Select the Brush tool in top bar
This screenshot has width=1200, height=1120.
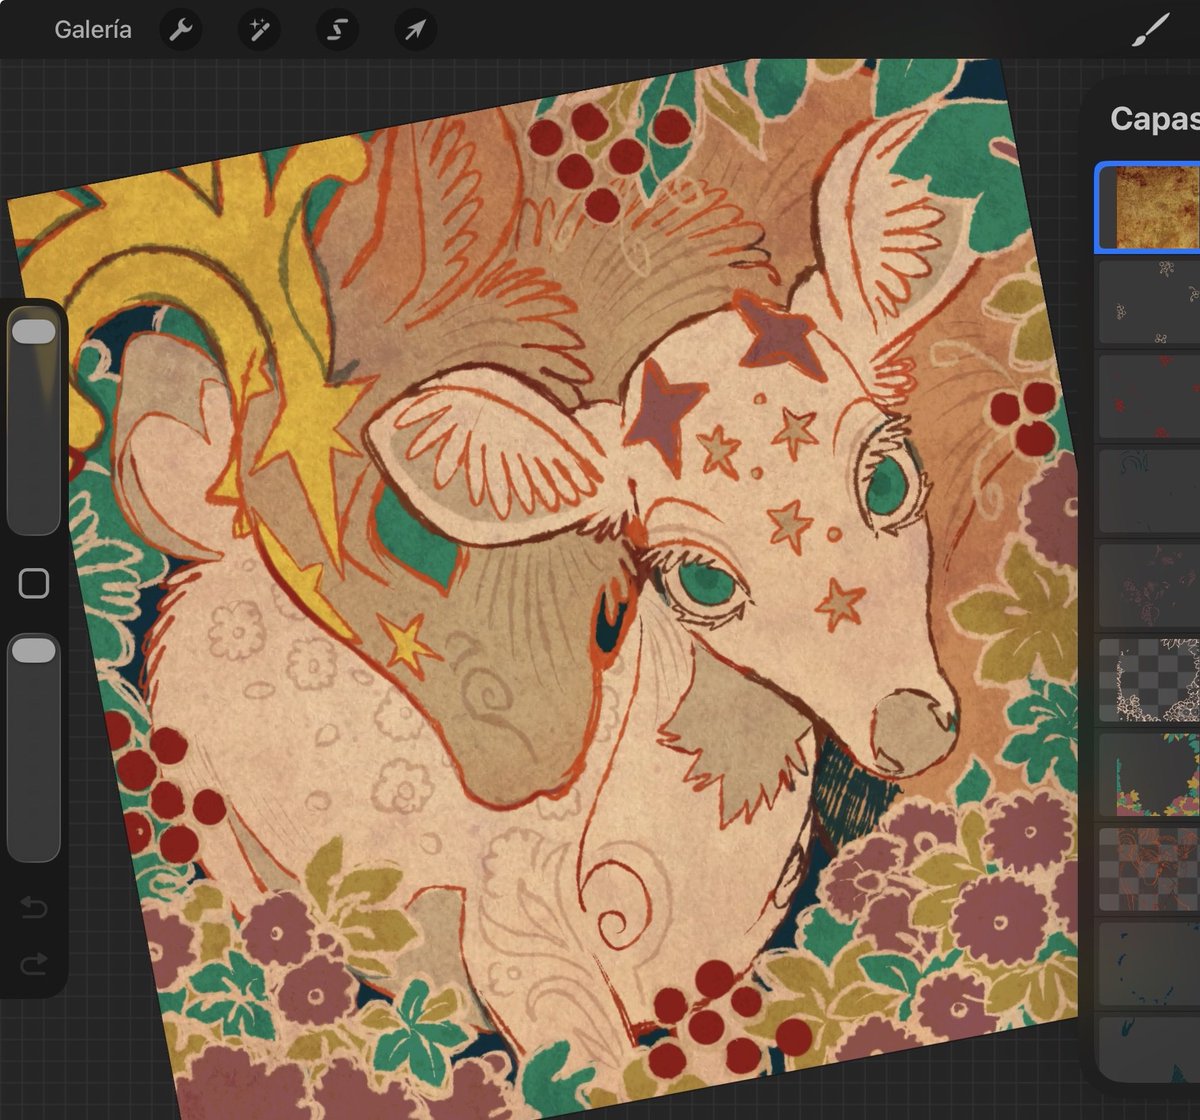click(x=1151, y=30)
